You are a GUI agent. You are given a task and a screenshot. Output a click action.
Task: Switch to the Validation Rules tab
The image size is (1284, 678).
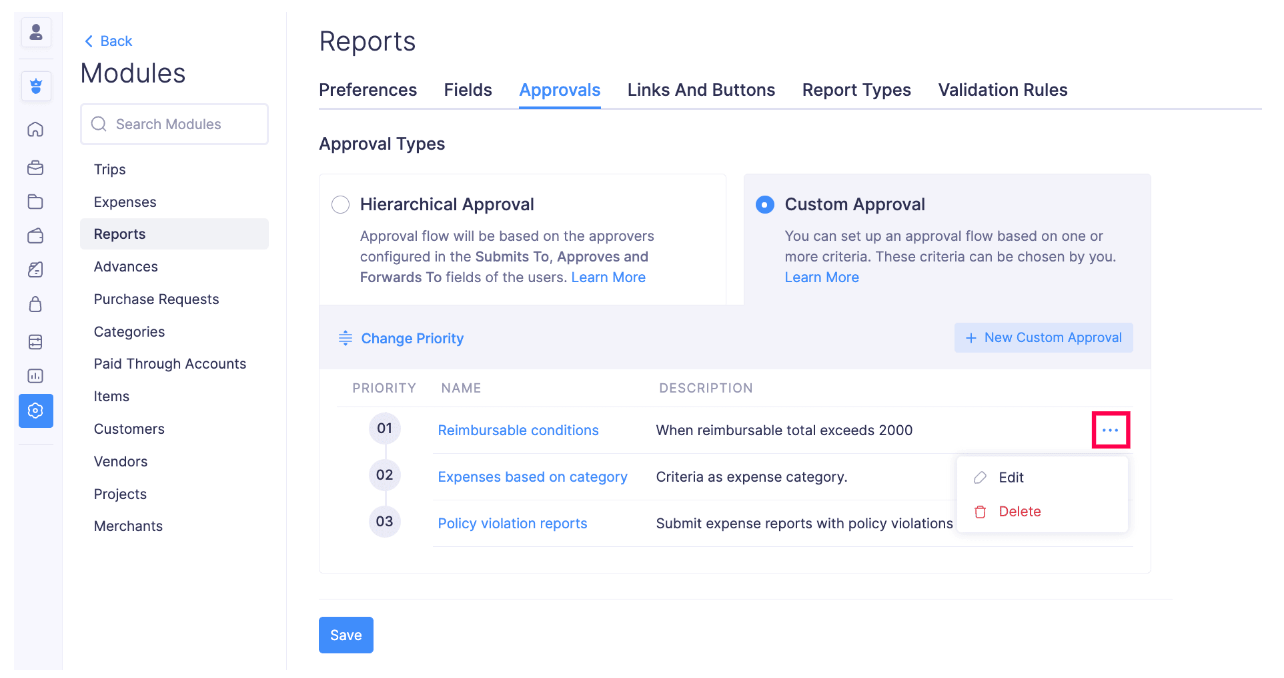pos(1002,90)
